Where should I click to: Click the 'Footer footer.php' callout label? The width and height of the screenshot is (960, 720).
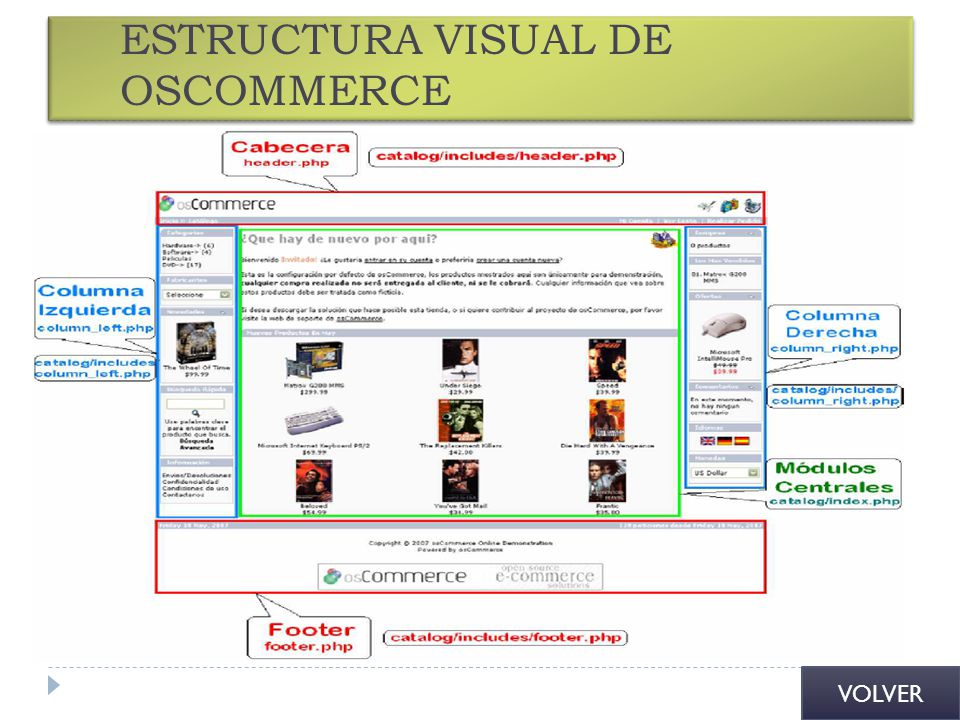coord(309,637)
